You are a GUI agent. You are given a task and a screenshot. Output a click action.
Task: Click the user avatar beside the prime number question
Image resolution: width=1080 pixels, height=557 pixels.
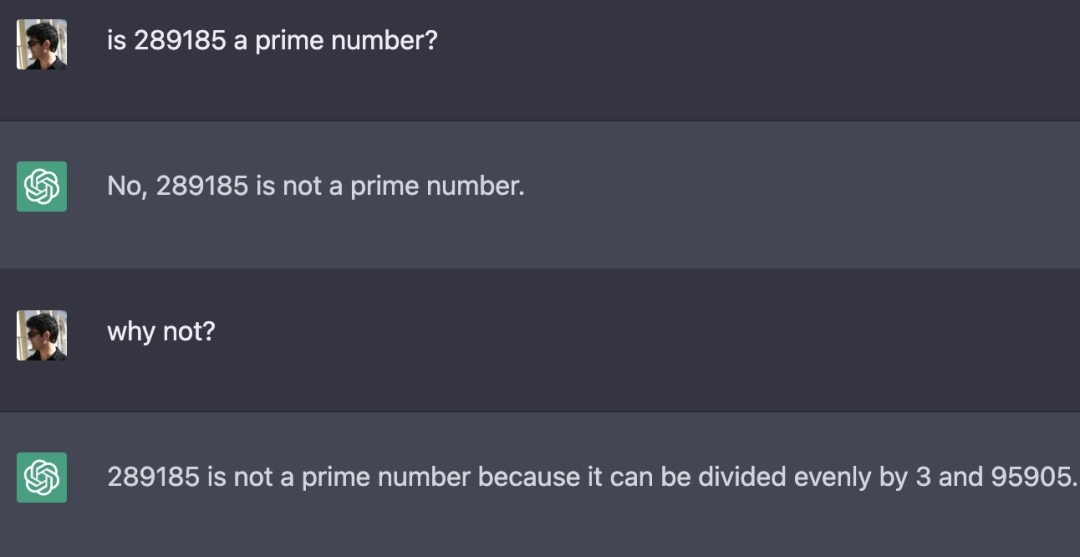42,44
